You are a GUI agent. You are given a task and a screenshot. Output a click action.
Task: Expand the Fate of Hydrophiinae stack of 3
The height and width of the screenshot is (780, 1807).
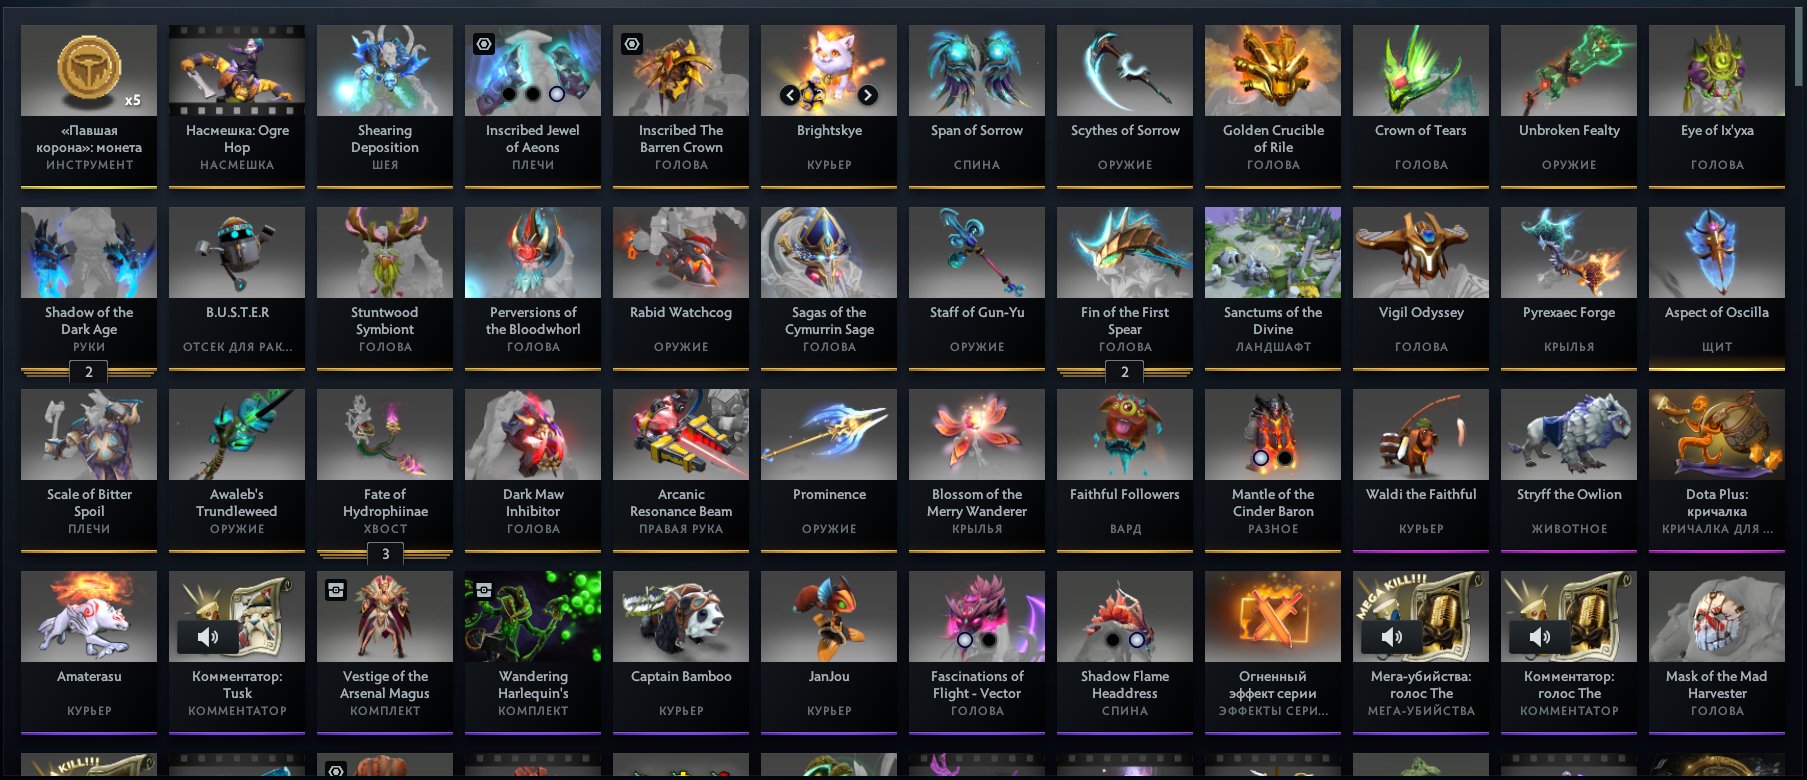click(385, 553)
